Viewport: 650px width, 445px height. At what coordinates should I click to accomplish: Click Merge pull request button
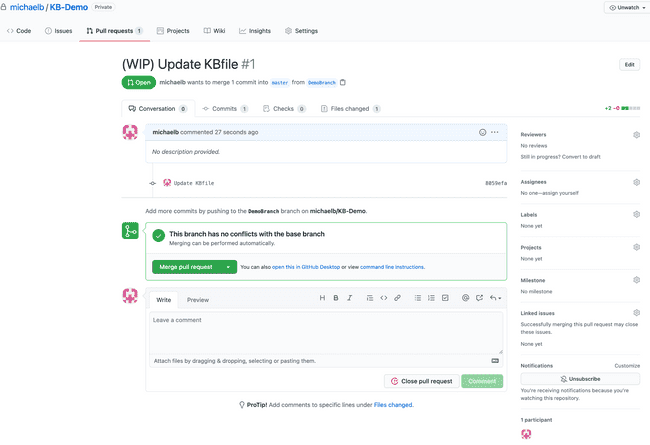pyautogui.click(x=186, y=267)
